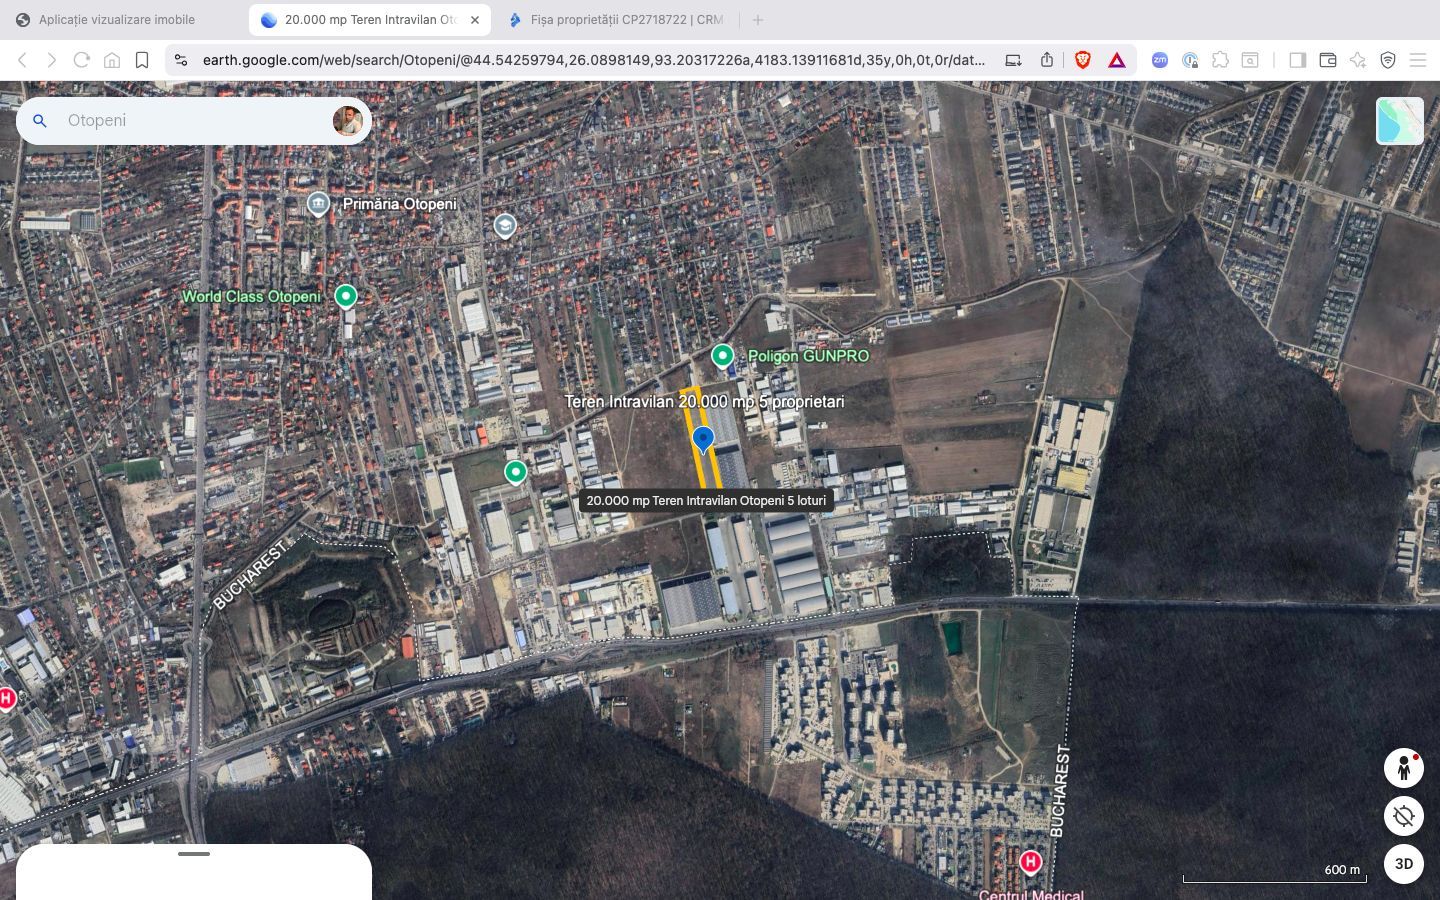The image size is (1440, 900).
Task: Open Street View with the pegman icon
Action: pos(1404,768)
